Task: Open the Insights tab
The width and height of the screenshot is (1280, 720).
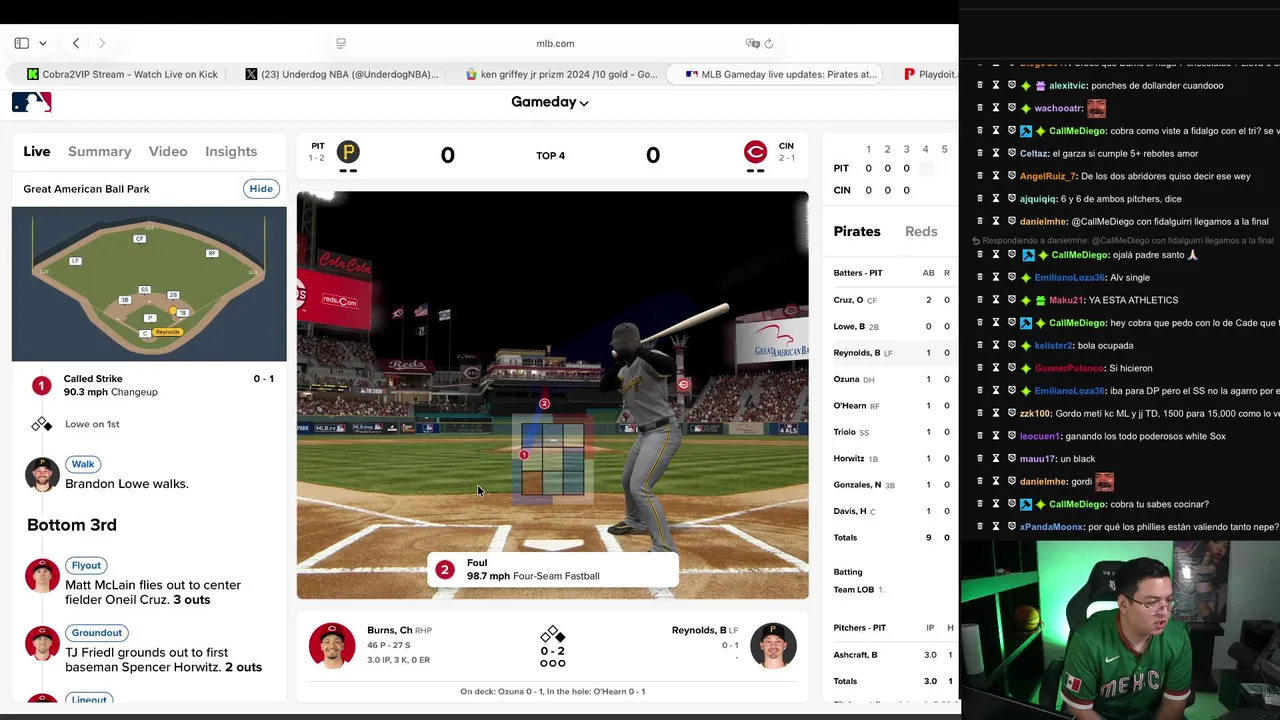Action: pos(231,151)
